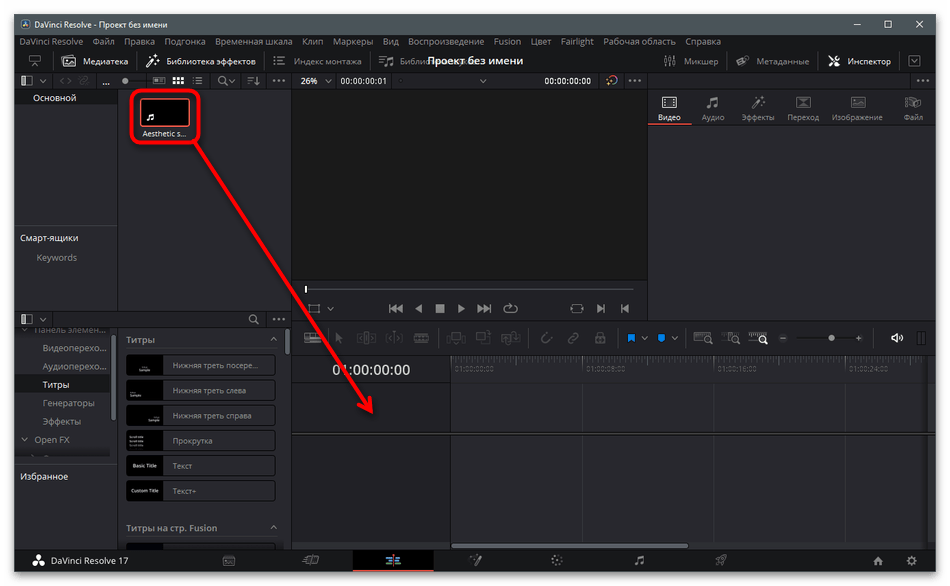
Task: Add a blue flag to the clip
Action: (x=631, y=338)
